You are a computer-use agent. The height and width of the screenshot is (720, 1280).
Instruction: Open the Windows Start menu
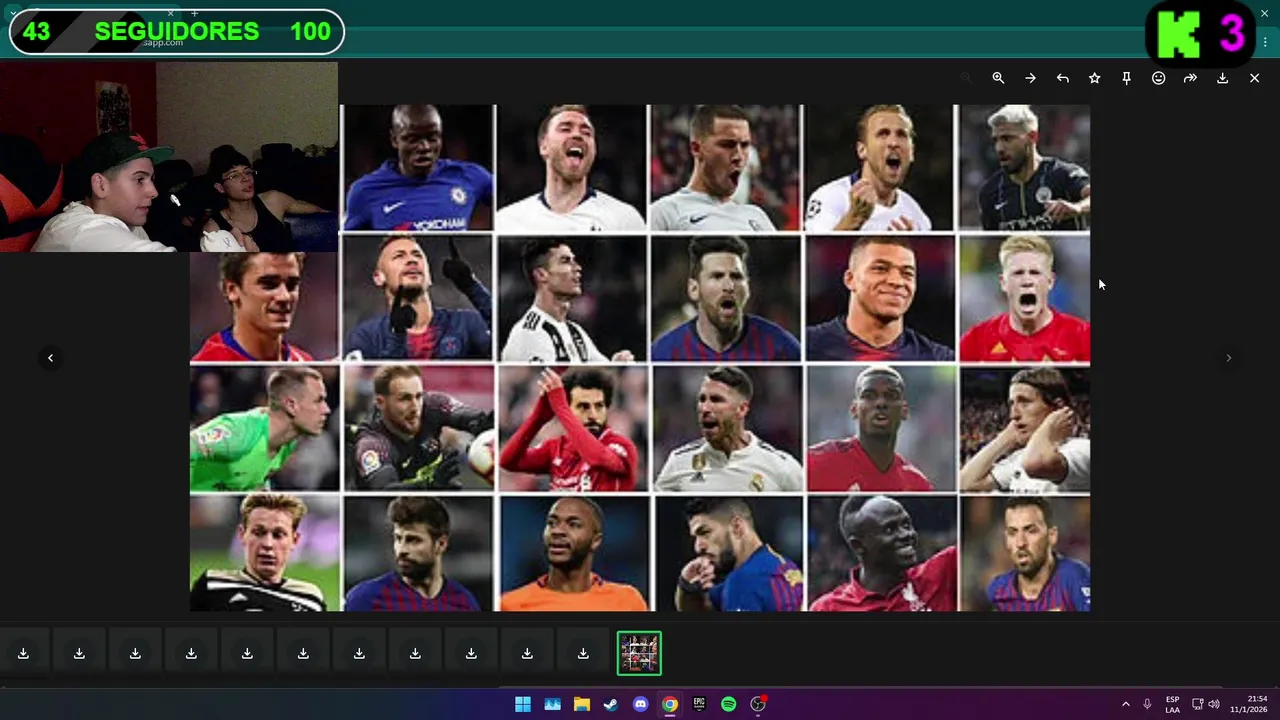[523, 704]
